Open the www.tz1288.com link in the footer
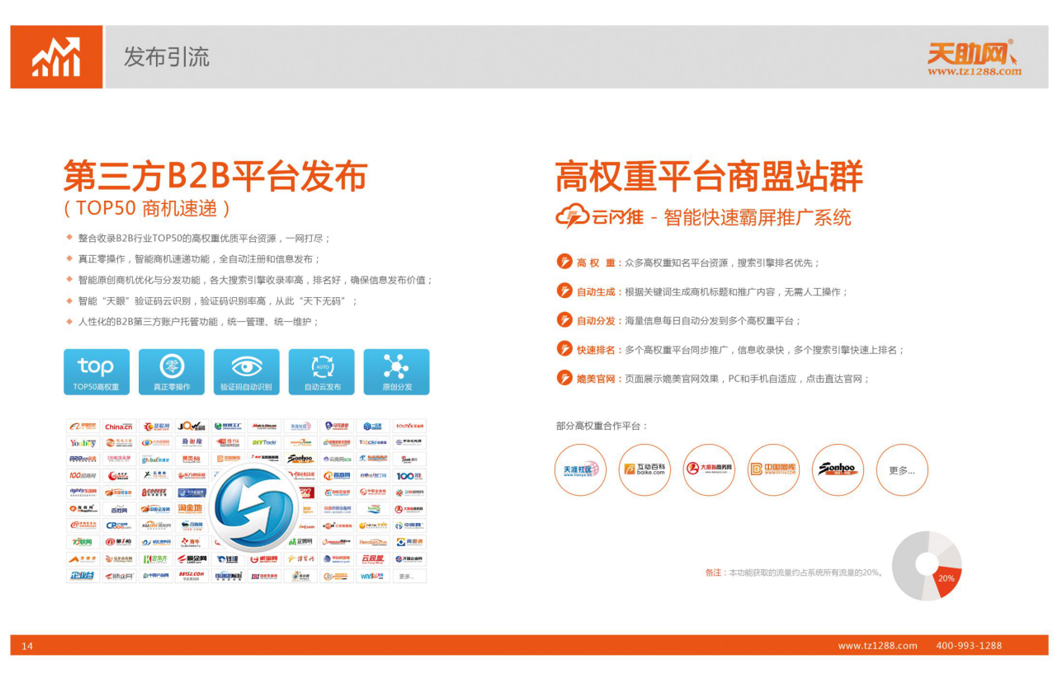The image size is (1058, 680). (877, 646)
